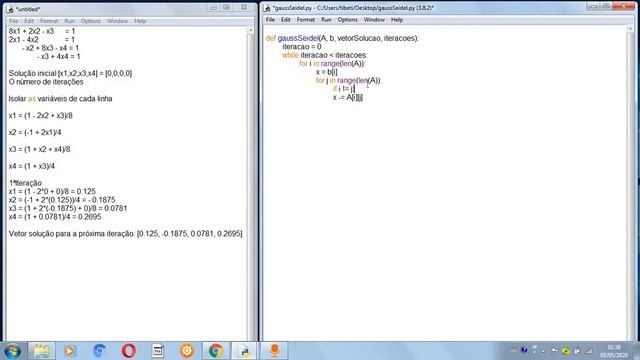Click scroll-up arrow in gaussSeidel.py scrollbar
640x360 pixels.
(x=631, y=29)
